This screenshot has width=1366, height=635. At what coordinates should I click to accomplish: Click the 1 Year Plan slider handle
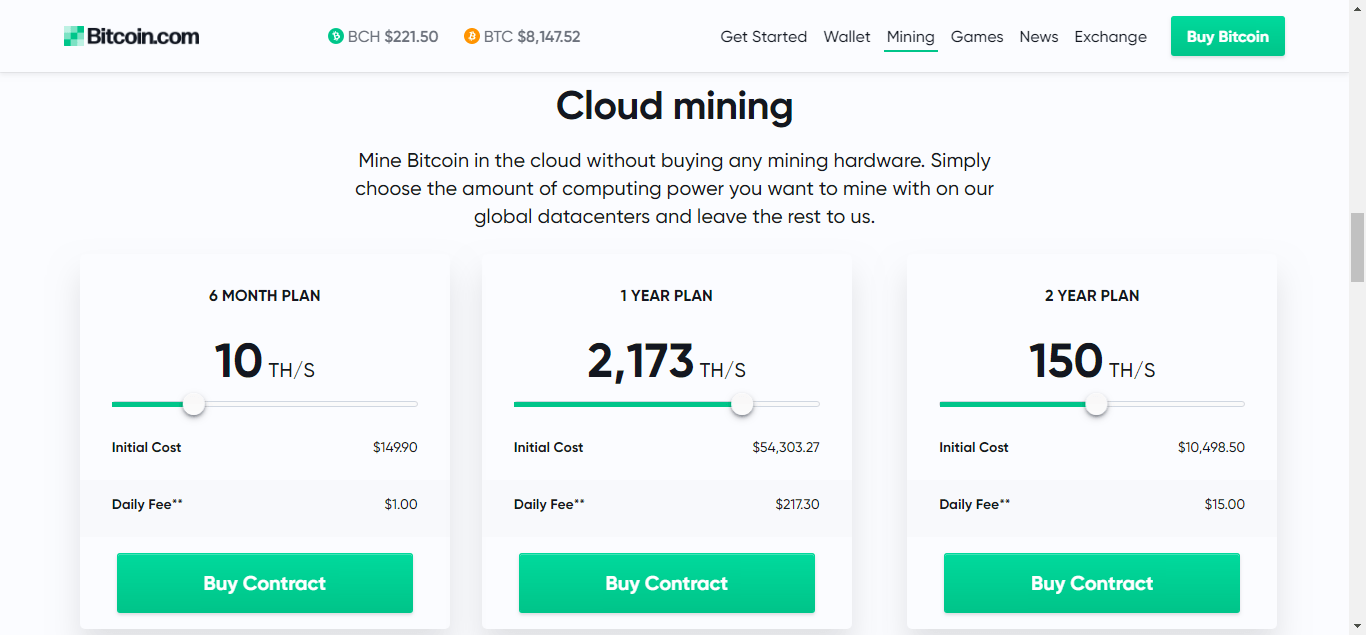pos(742,404)
